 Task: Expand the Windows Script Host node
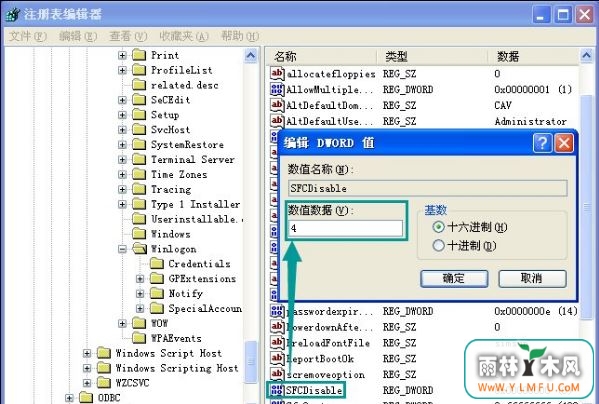pos(87,353)
